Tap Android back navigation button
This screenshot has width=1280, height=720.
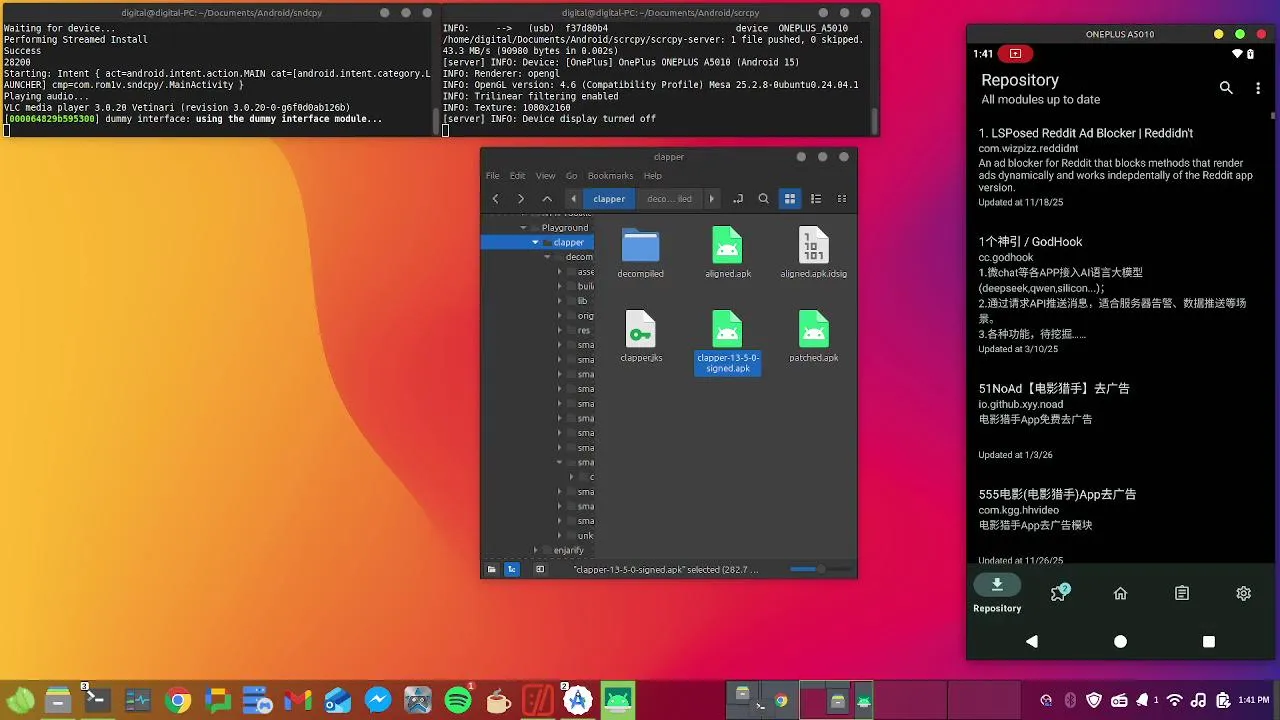1032,642
